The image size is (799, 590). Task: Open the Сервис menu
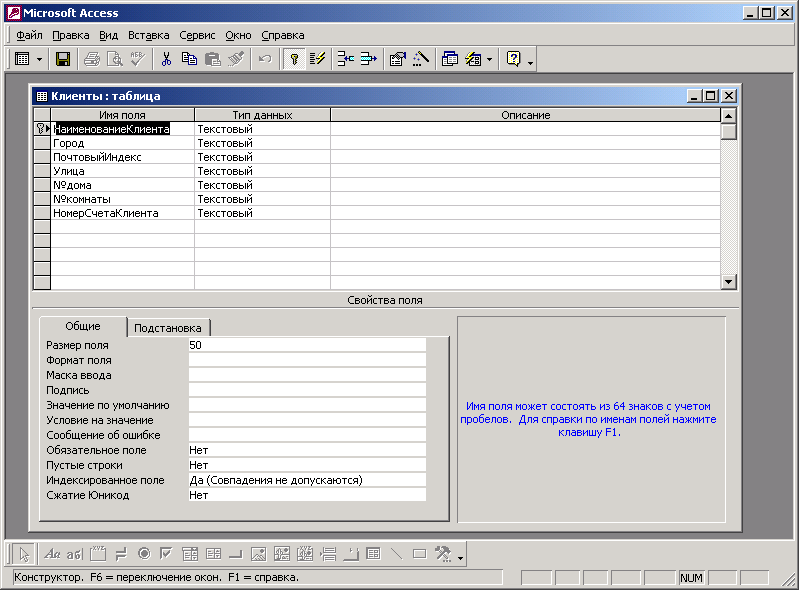(x=197, y=35)
